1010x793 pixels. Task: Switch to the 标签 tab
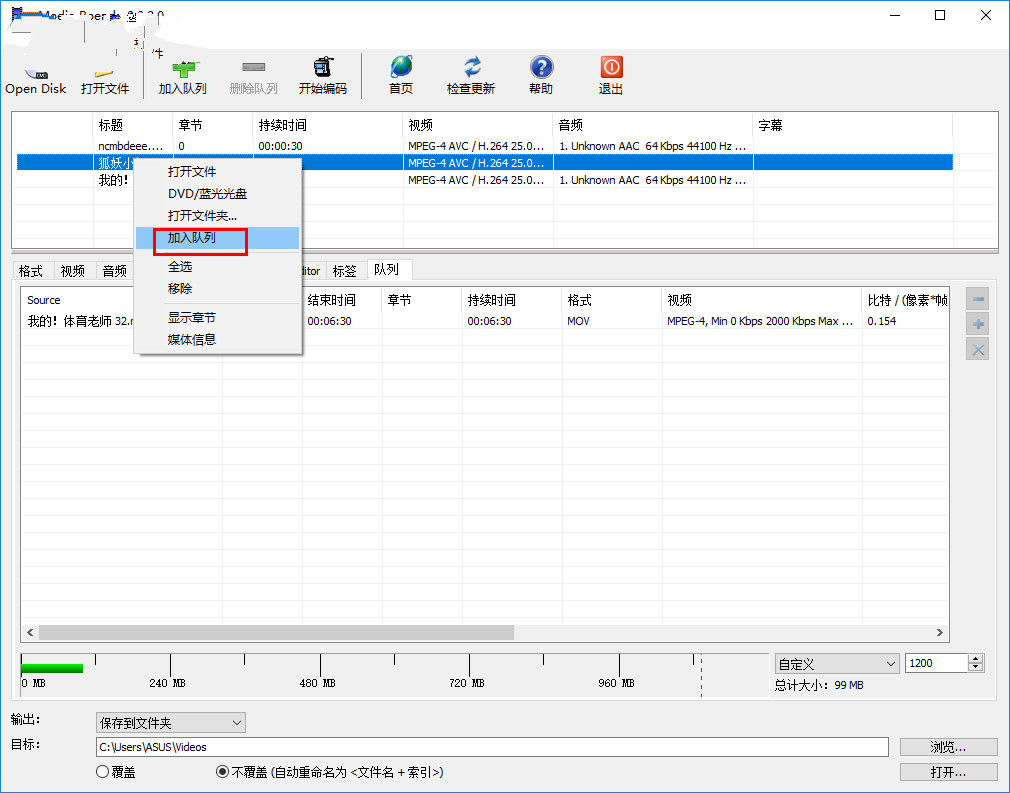click(x=344, y=270)
